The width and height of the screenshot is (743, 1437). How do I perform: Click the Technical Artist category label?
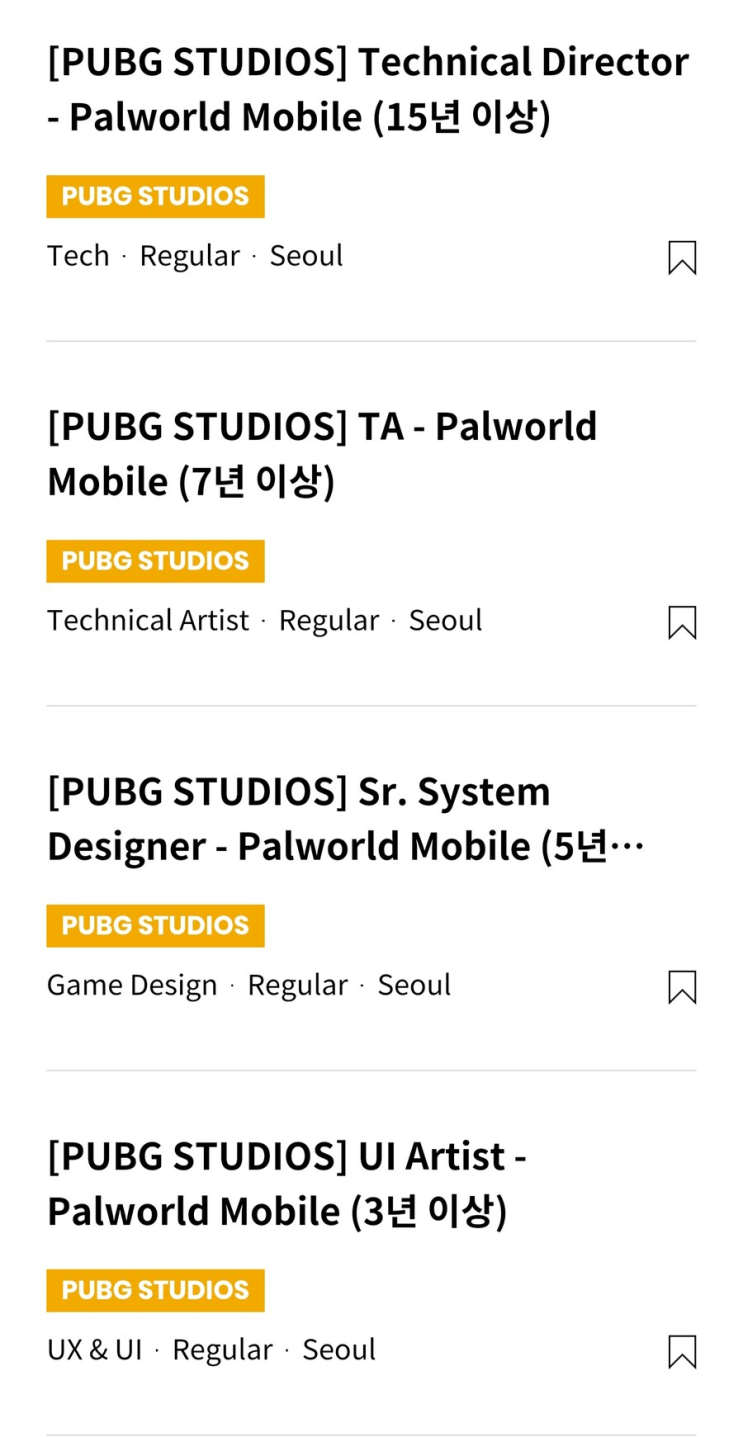coord(148,621)
